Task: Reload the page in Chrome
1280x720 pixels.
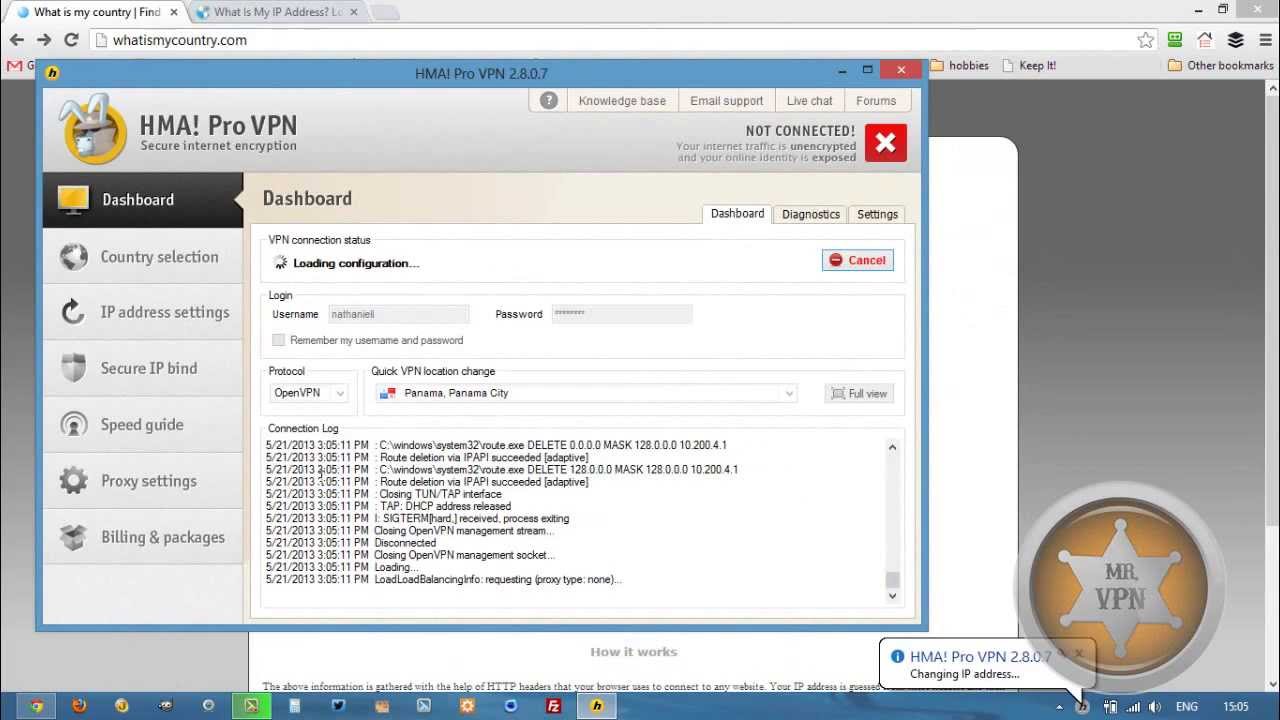Action: tap(71, 40)
